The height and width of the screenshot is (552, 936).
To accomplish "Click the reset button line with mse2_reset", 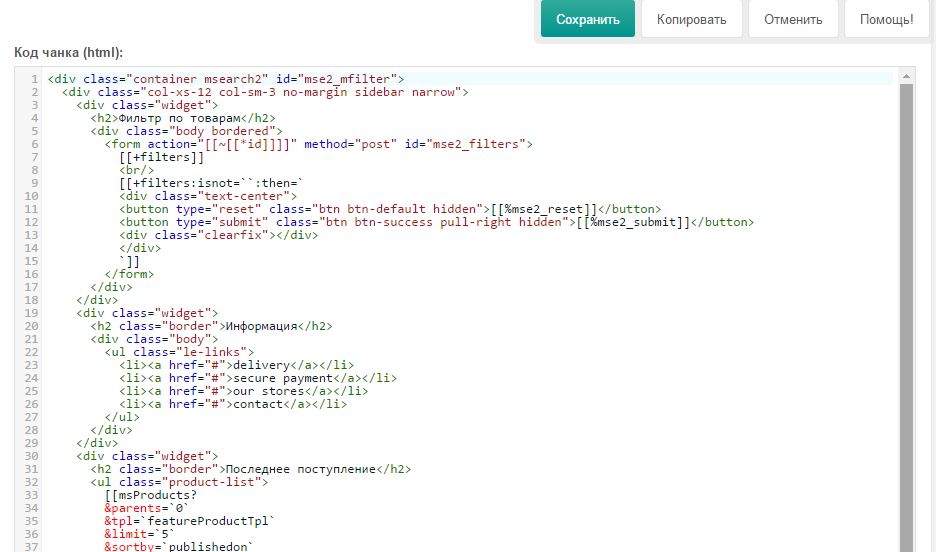I will [390, 209].
